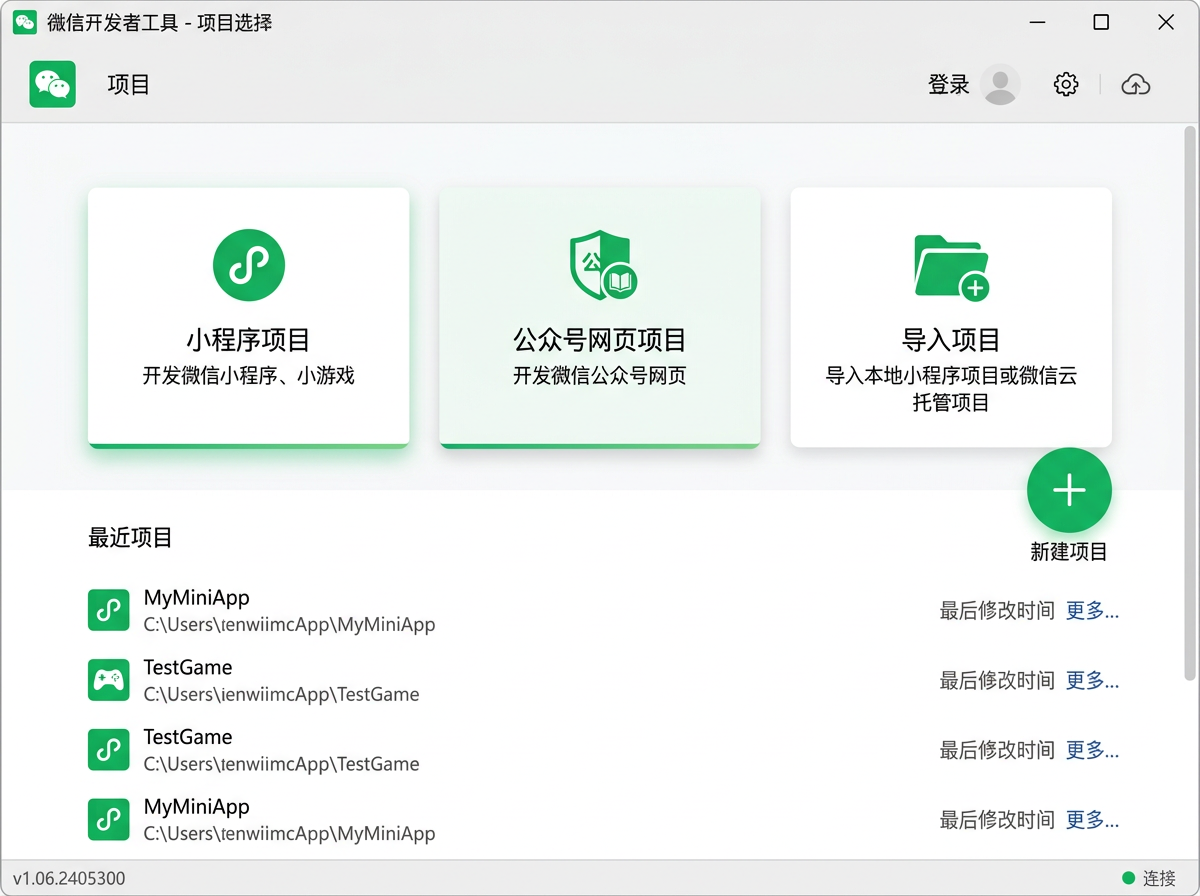This screenshot has height=896, width=1200.
Task: Click 开发微信小程序、小游戏 description text
Action: point(248,376)
